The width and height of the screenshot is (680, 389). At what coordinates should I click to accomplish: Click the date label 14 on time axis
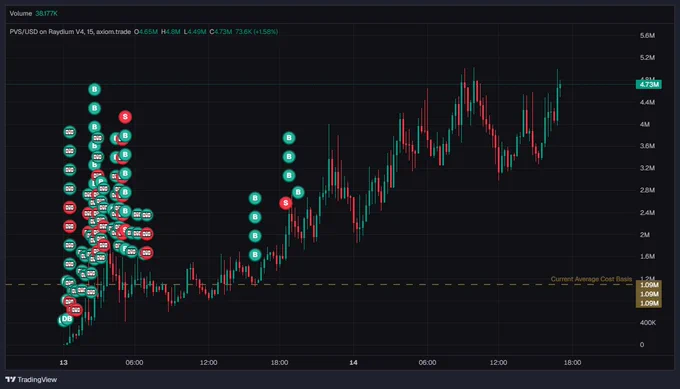pos(353,363)
